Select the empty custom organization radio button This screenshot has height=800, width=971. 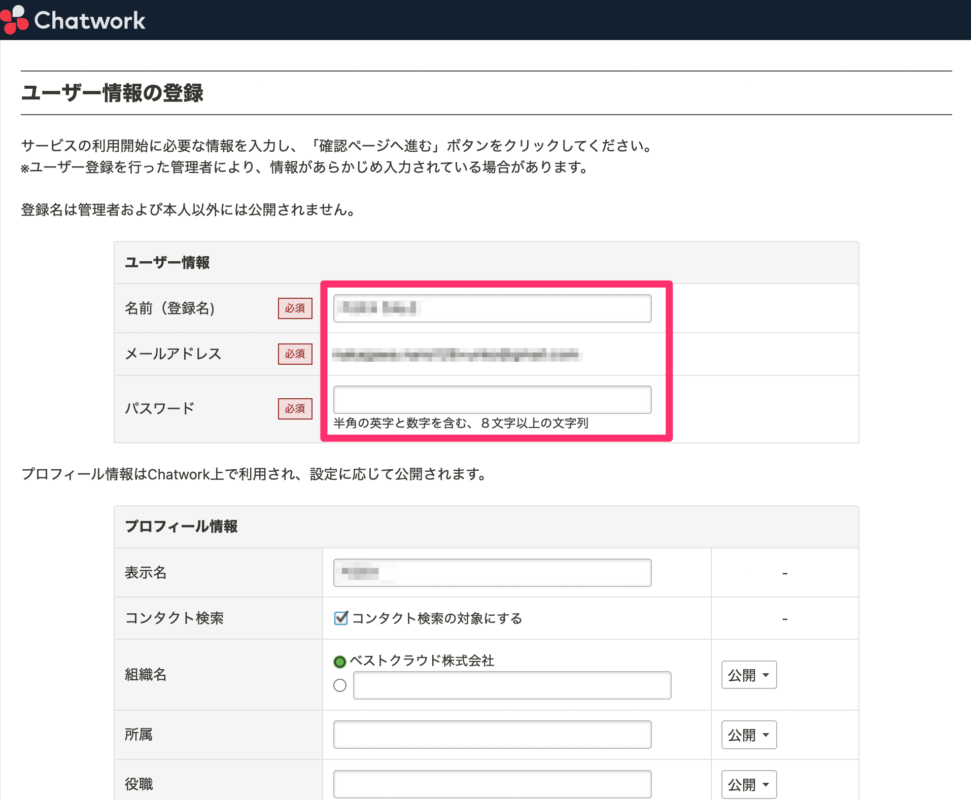339,685
